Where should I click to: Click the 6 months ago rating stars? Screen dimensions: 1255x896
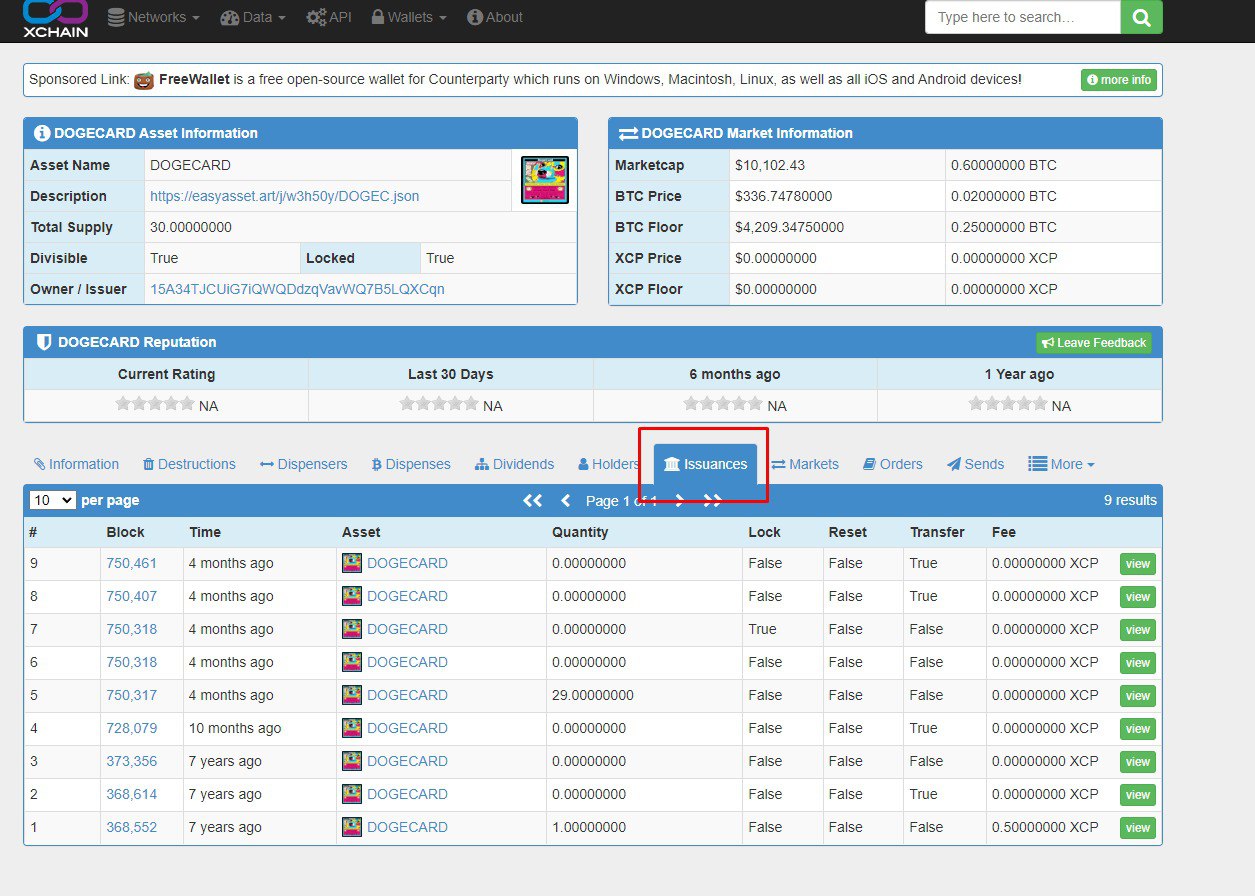click(723, 404)
